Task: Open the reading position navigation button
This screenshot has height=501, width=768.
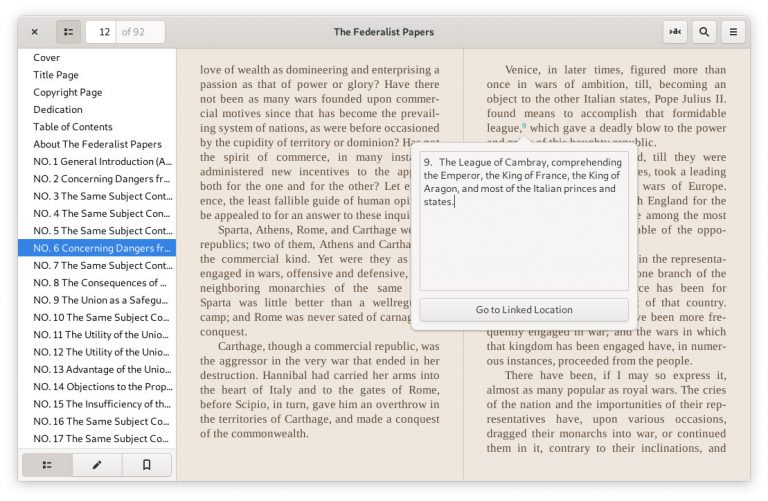Action: click(675, 32)
